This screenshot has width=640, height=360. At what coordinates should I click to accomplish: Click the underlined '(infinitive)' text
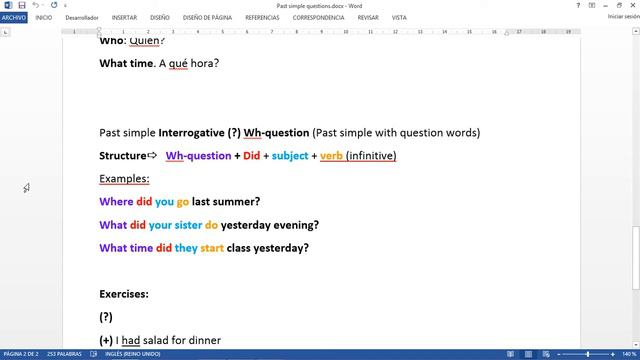(x=371, y=156)
